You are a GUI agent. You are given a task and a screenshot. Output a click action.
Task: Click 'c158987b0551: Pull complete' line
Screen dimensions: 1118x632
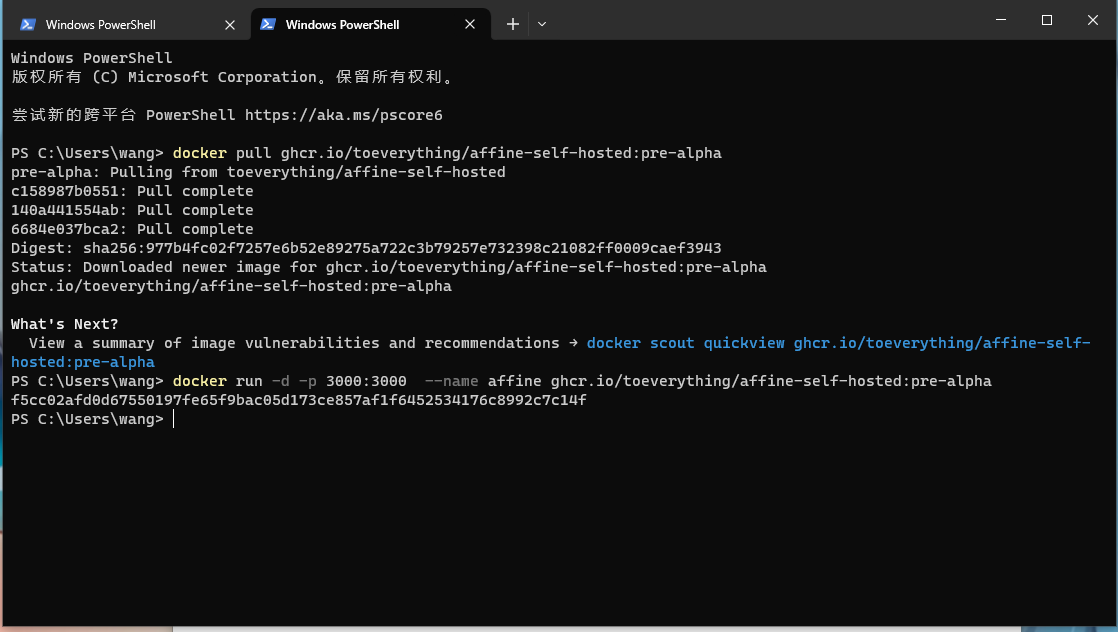(132, 190)
